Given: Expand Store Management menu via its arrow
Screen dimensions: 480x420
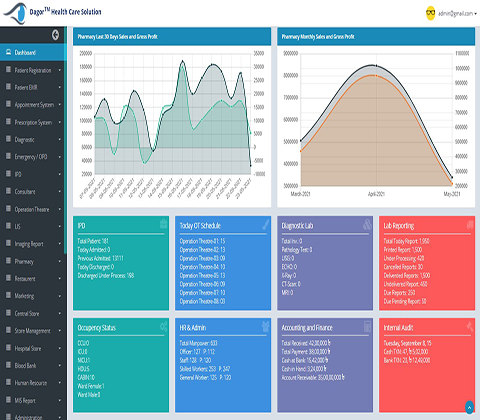Looking at the screenshot, I should coord(60,331).
